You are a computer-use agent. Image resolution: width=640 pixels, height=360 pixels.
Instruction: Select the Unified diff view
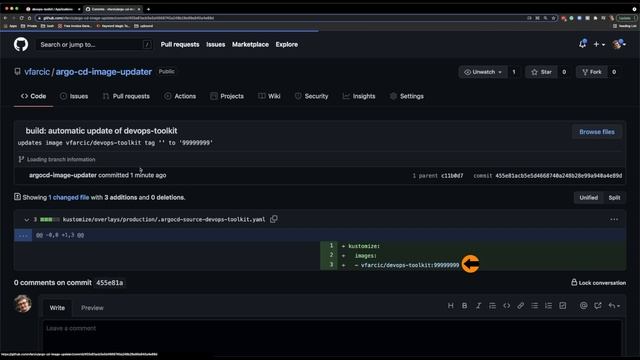[x=589, y=198]
